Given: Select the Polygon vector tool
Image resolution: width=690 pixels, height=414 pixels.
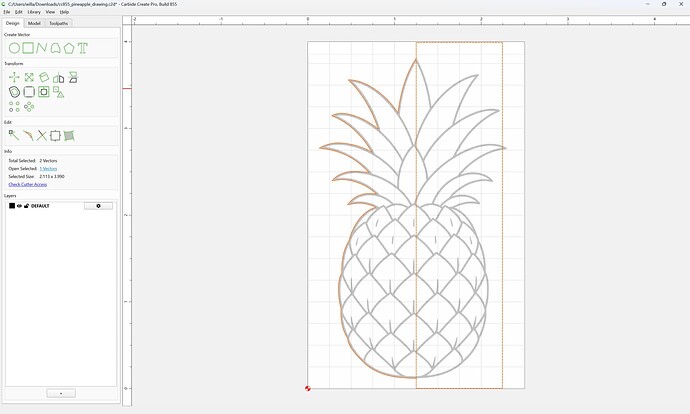Looking at the screenshot, I should [x=69, y=48].
